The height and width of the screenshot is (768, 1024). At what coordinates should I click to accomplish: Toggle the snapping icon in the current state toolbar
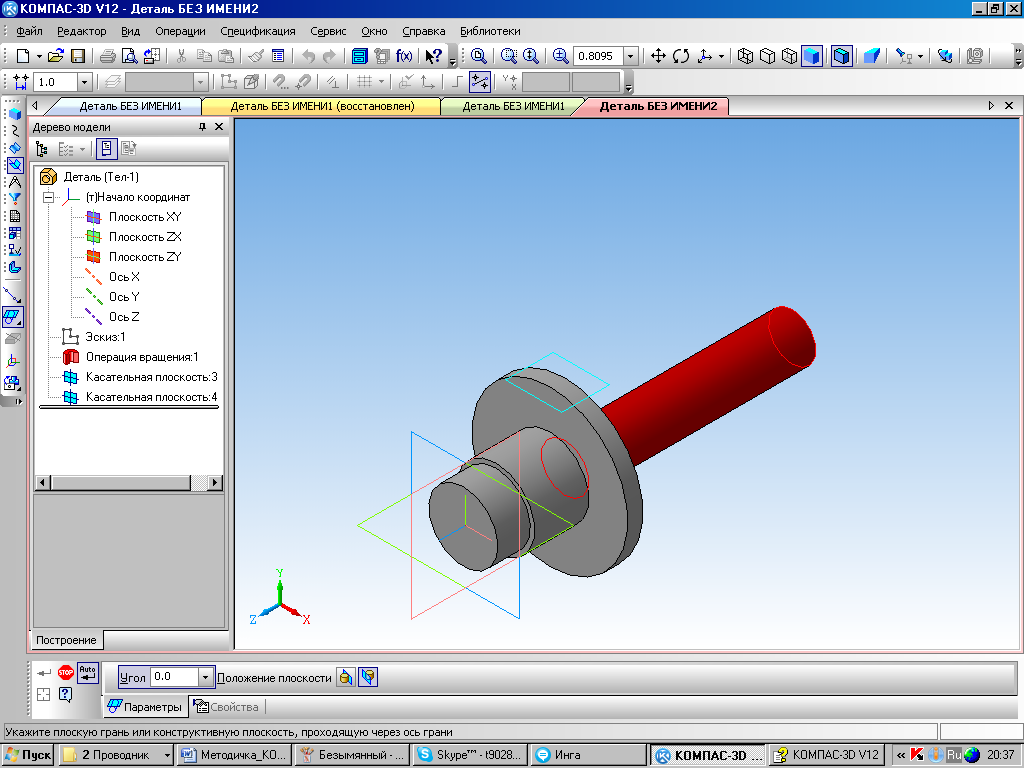(x=480, y=82)
